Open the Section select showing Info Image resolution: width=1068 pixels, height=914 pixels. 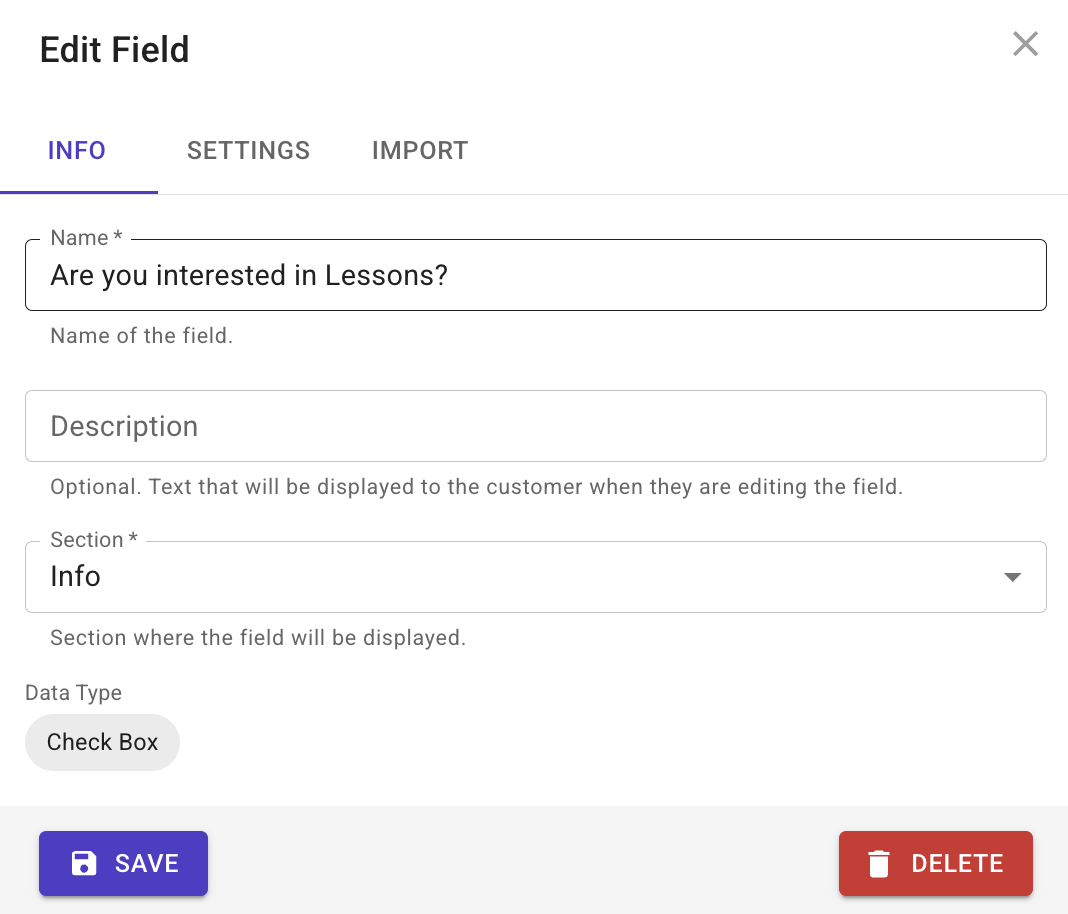click(535, 577)
